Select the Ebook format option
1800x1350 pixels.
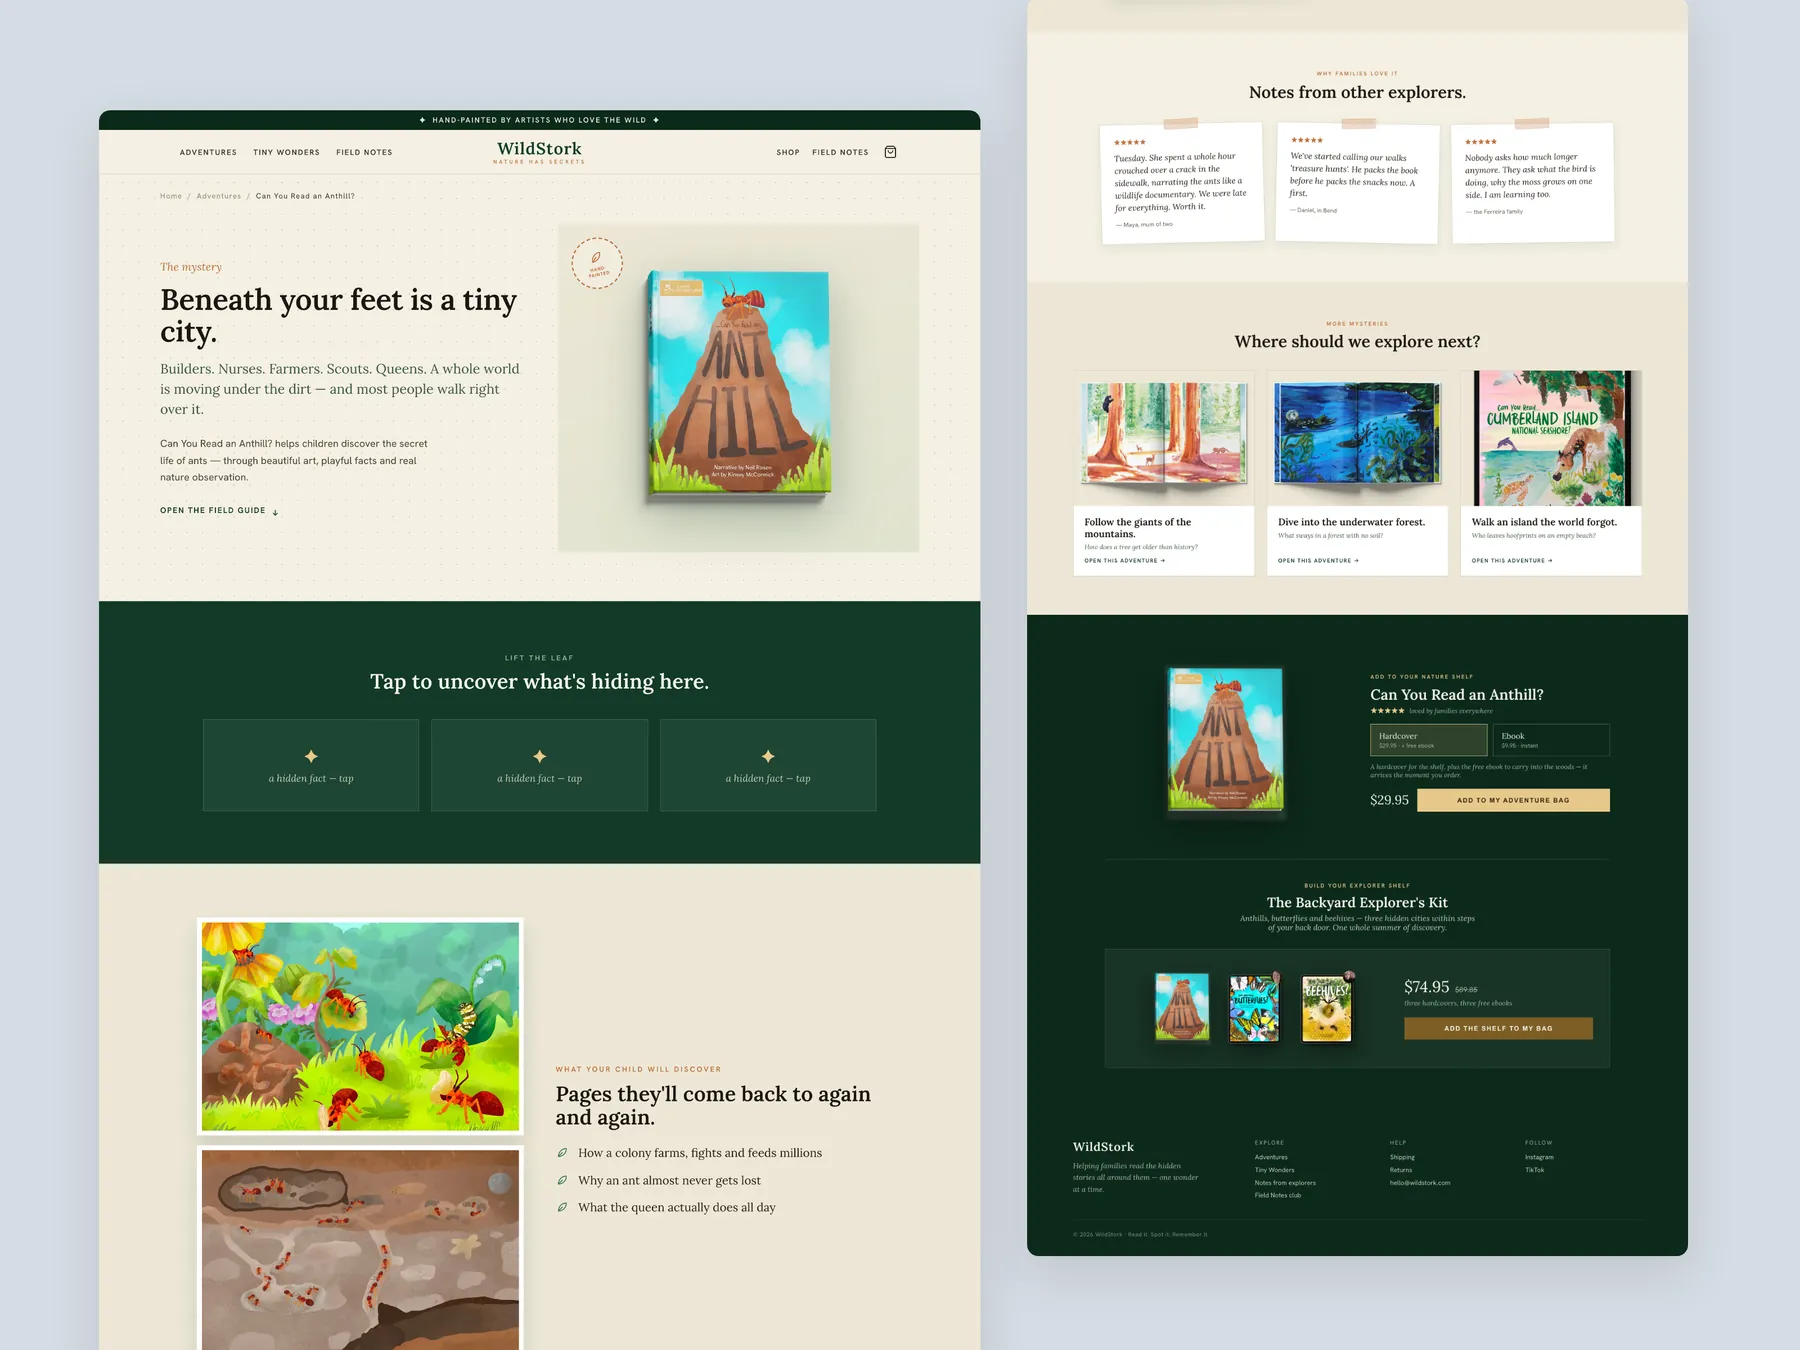coord(1551,740)
